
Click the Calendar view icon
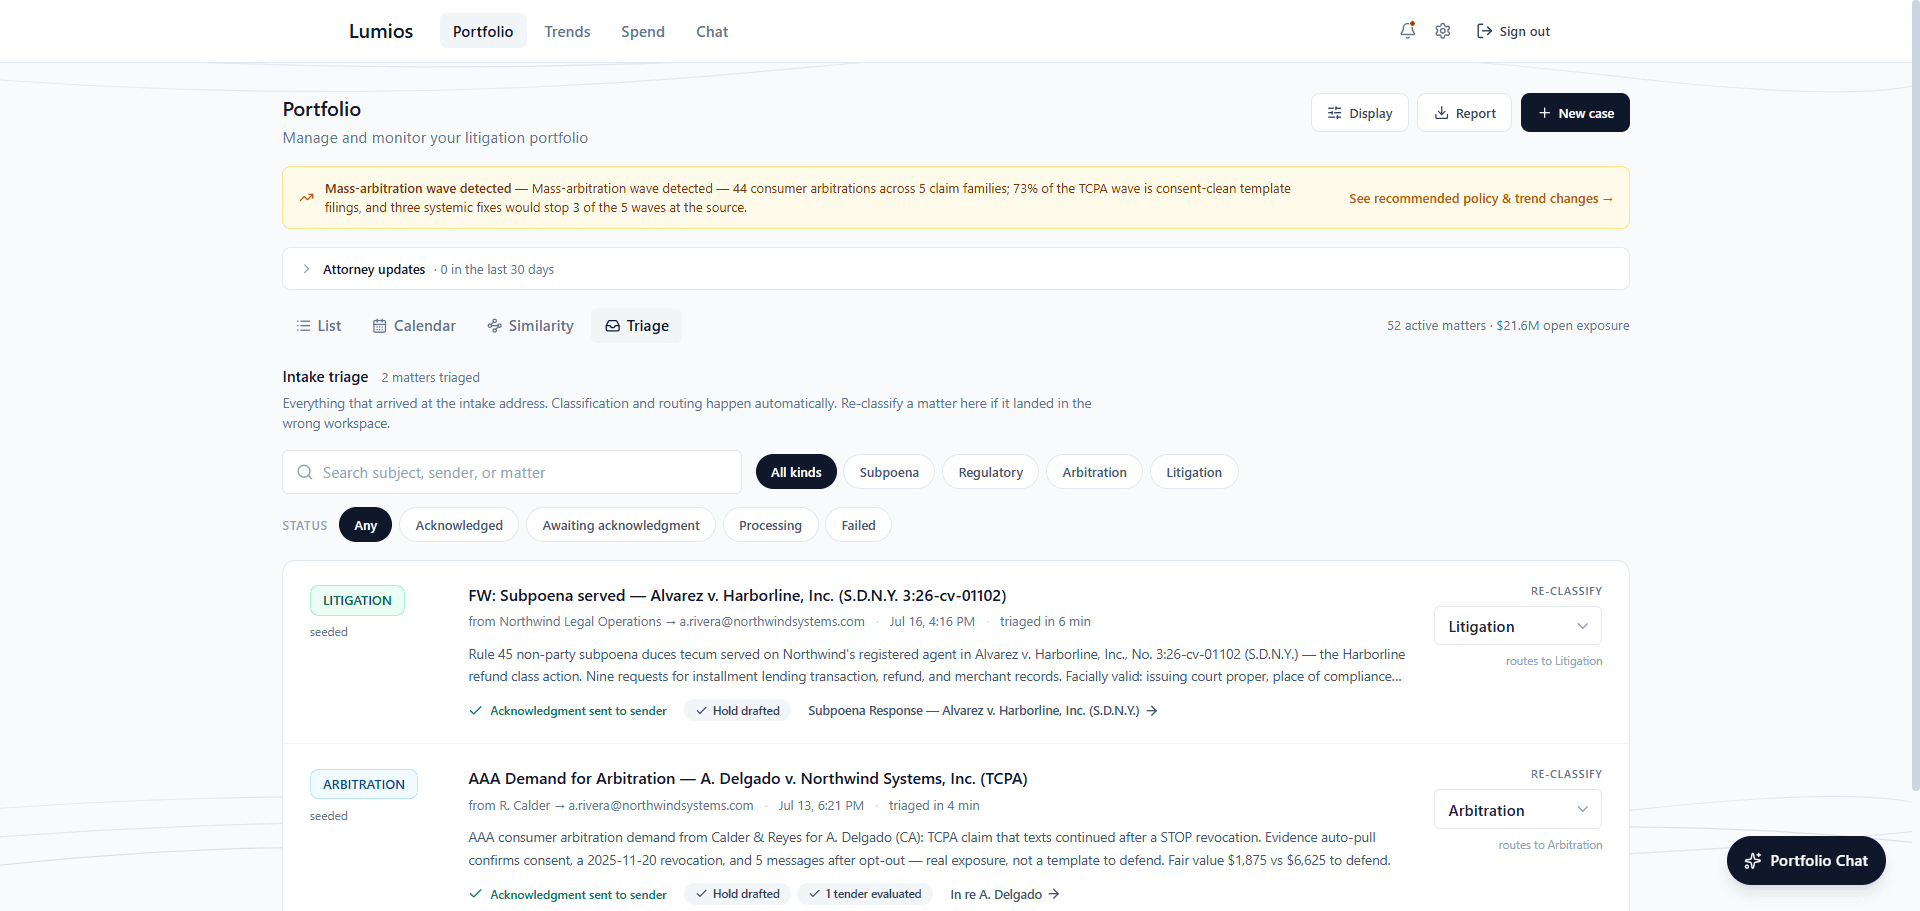point(380,326)
